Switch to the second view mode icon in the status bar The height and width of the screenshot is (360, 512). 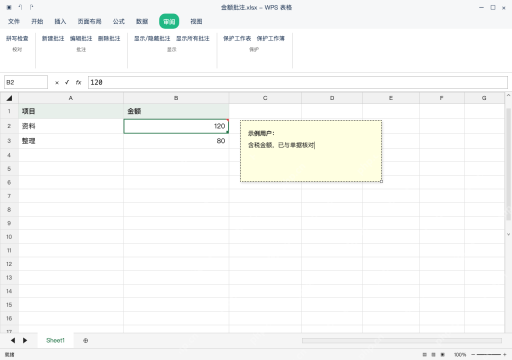pos(433,355)
